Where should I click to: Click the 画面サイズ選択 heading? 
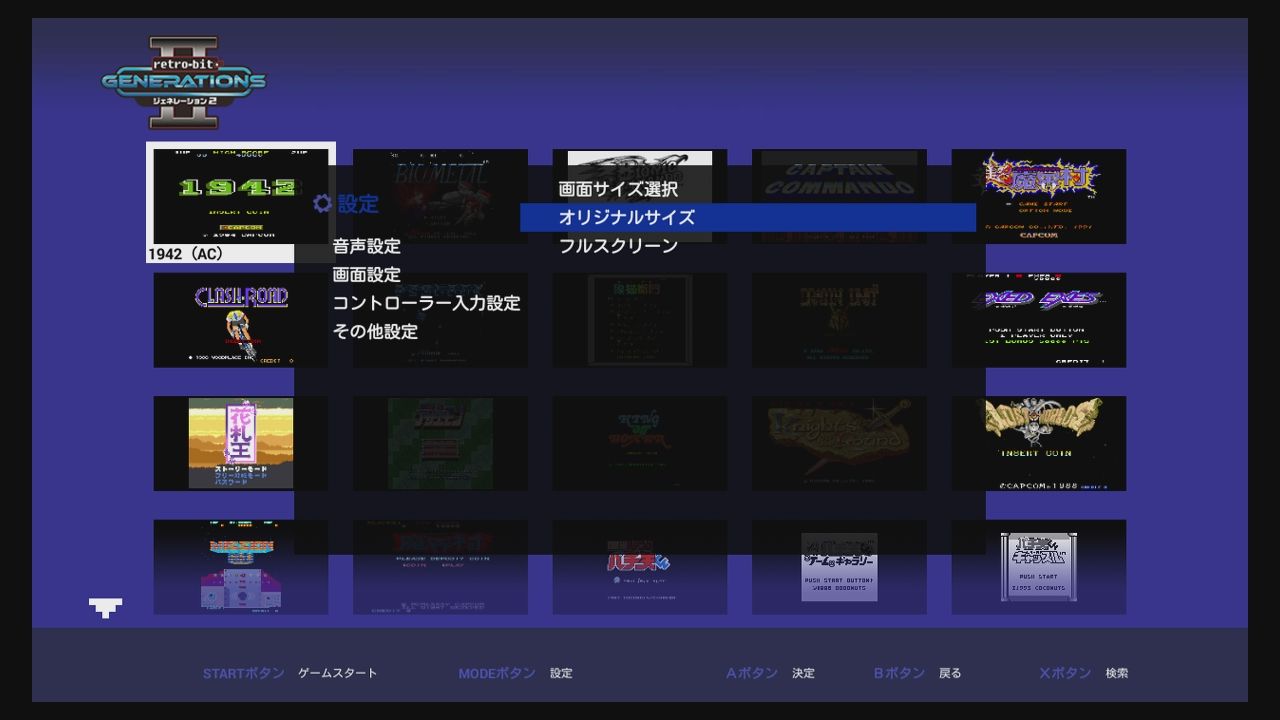coord(618,189)
